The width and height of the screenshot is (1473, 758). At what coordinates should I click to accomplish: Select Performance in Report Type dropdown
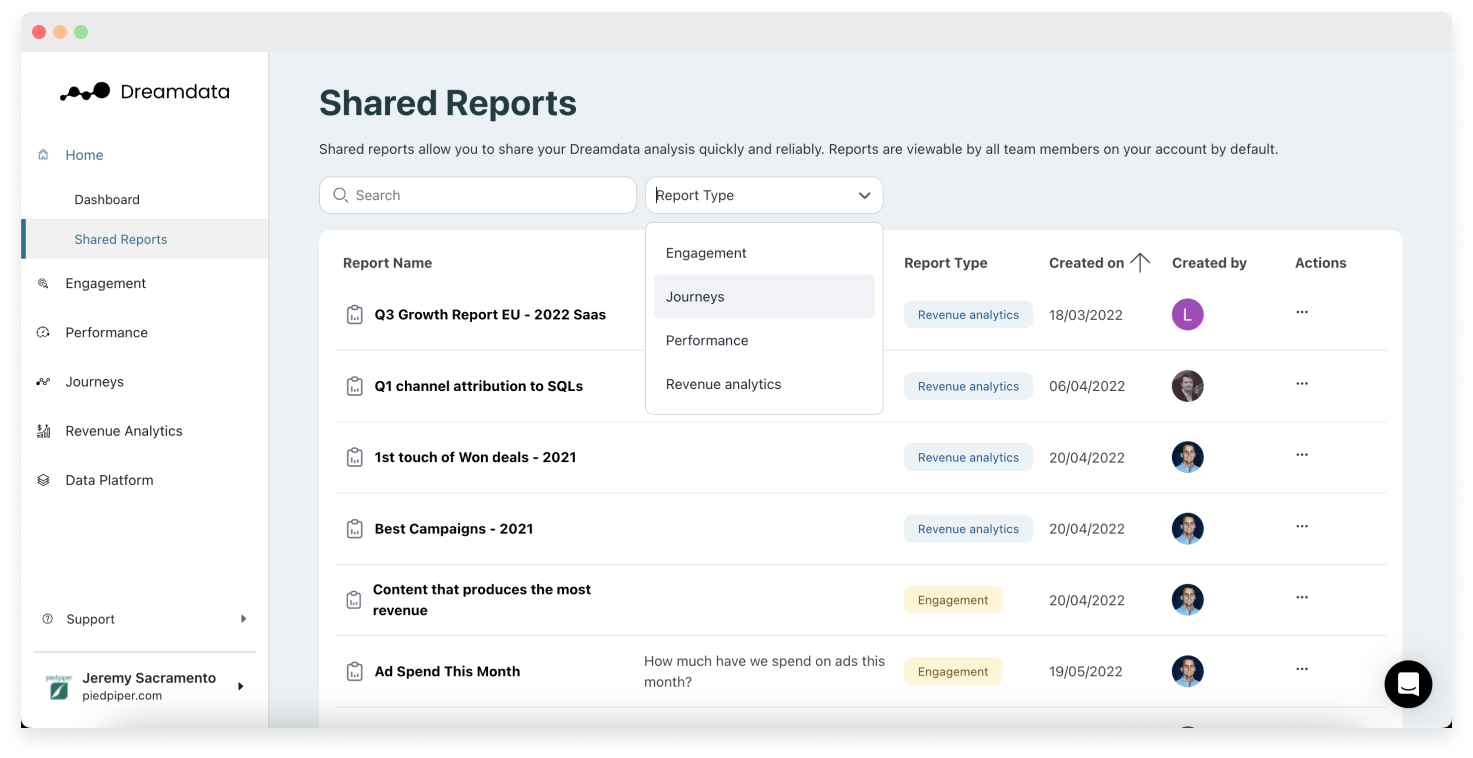tap(764, 341)
